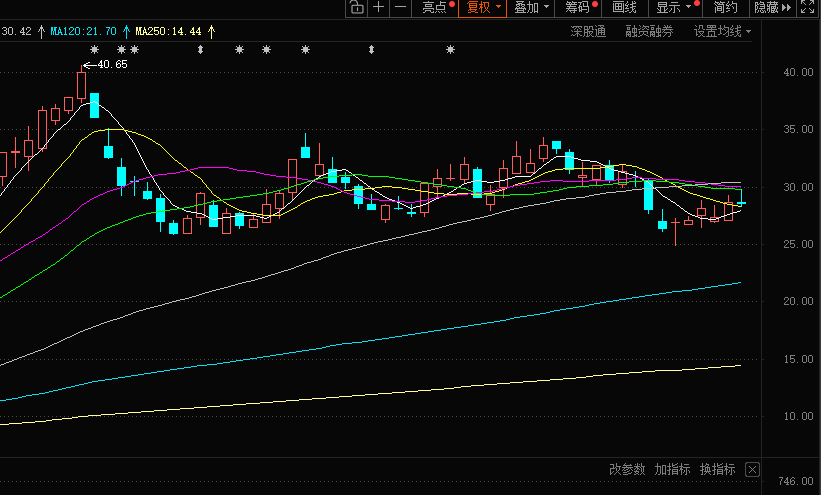Viewport: 821px width, 495px height.
Task: Click the 30.42 value in the MA legend
Action: [x=16, y=31]
